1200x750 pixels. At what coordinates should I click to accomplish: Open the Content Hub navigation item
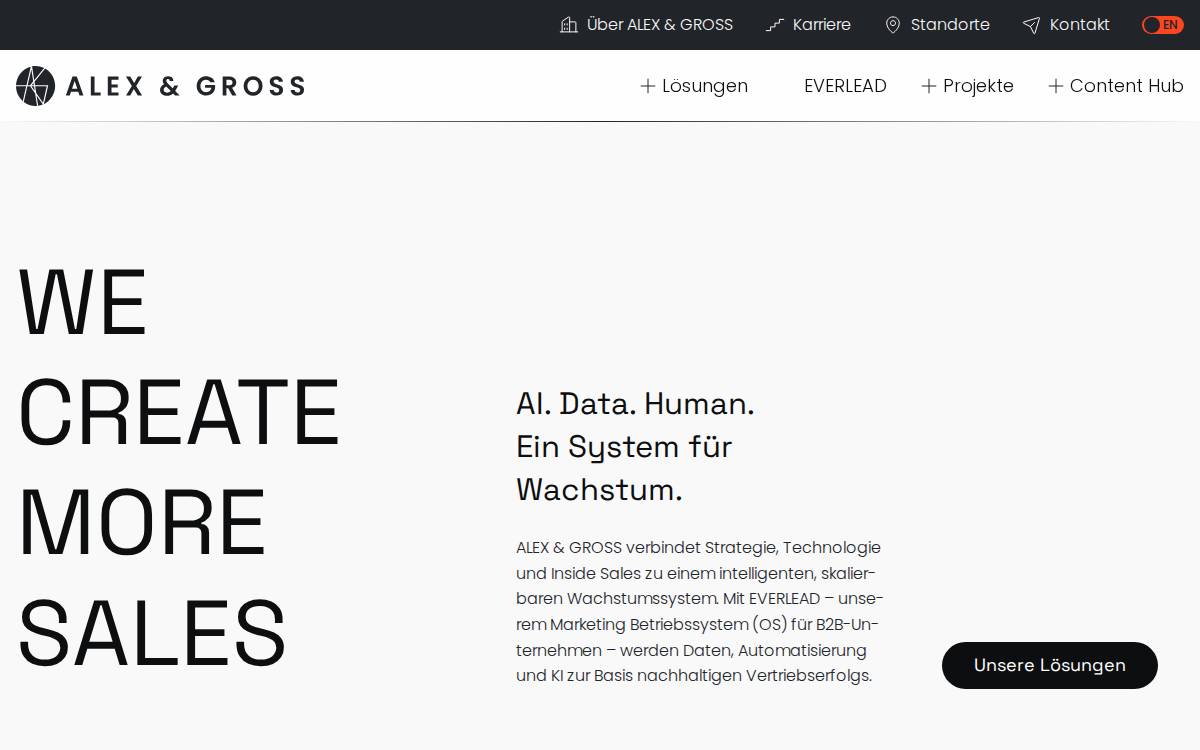(1127, 86)
